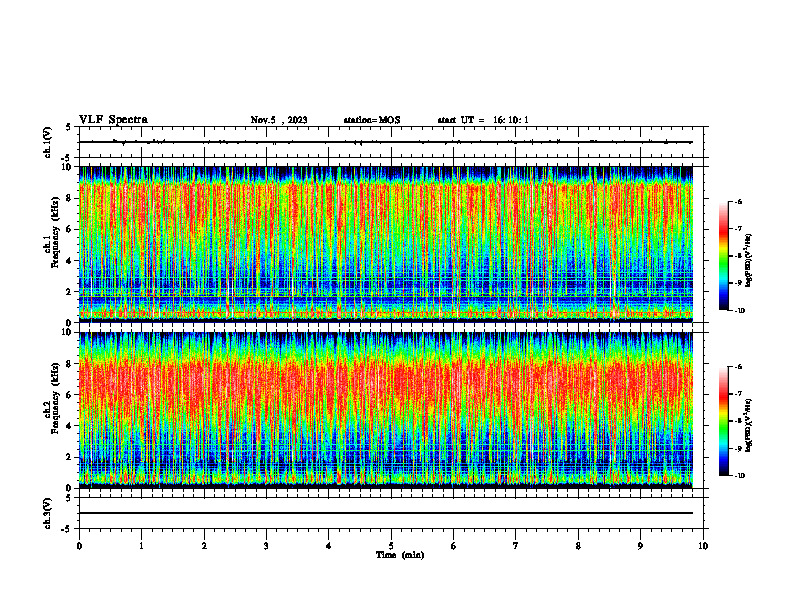The image size is (792, 612).
Task: Click time axis tick label '3'
Action: 266,546
